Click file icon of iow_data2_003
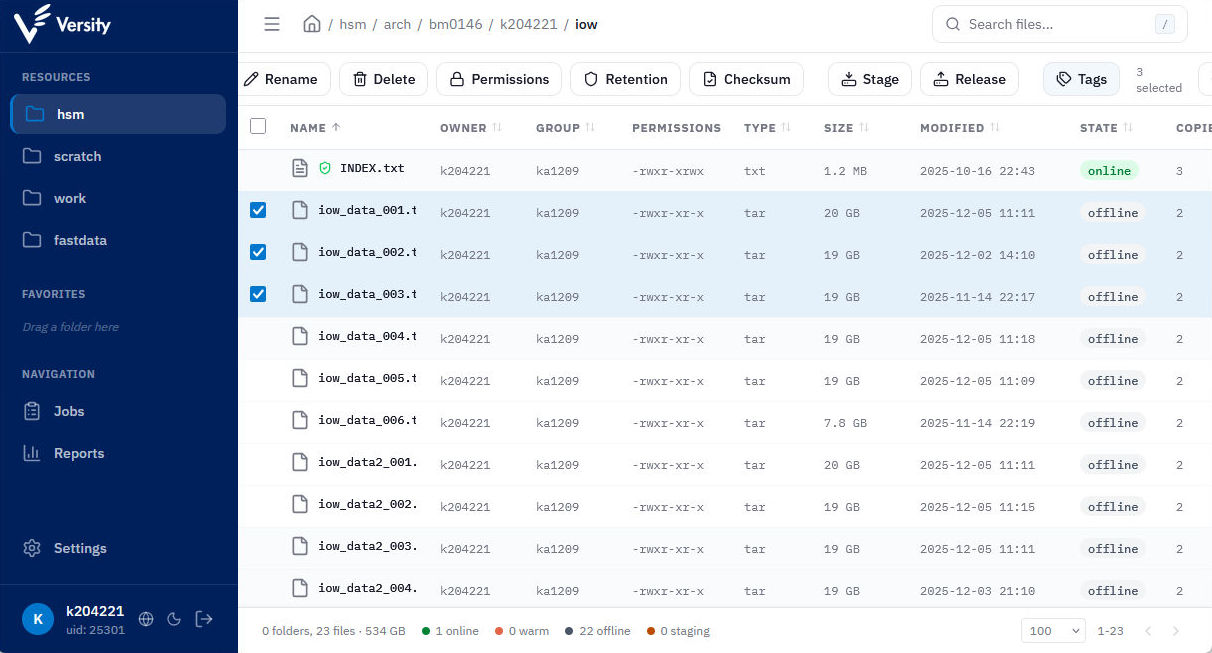The width and height of the screenshot is (1212, 653). (299, 546)
